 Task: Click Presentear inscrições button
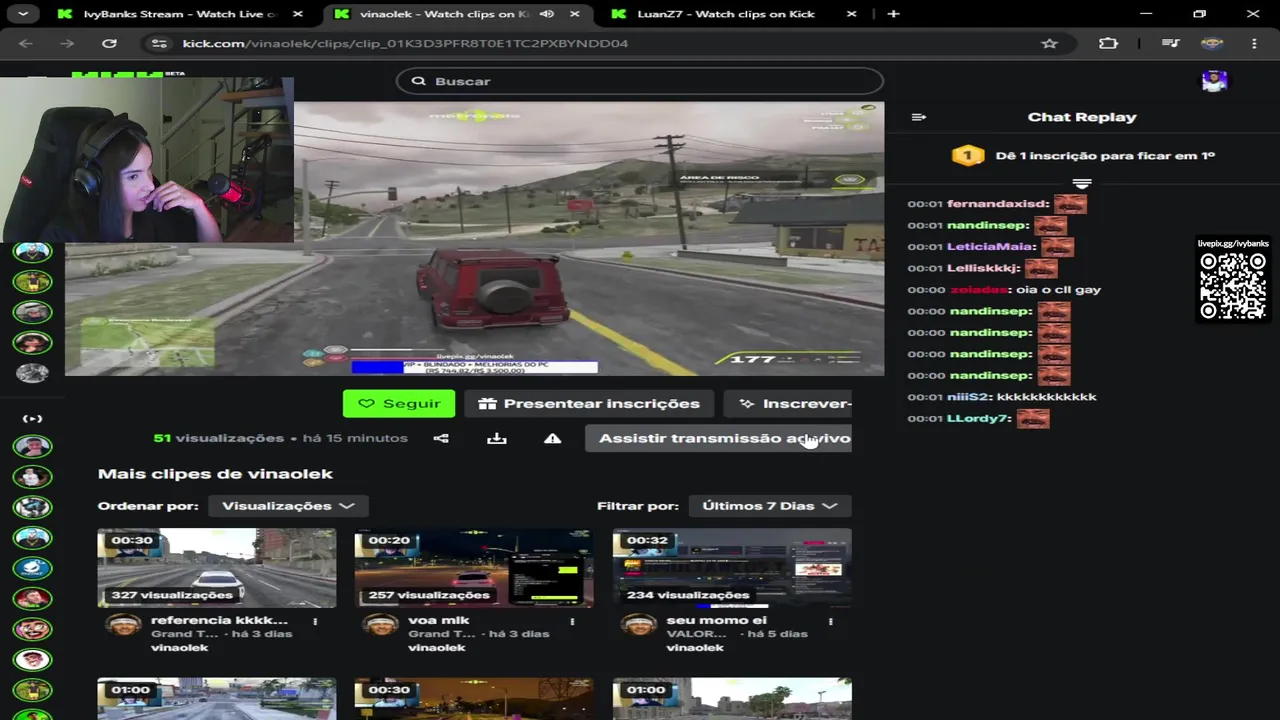coord(589,404)
